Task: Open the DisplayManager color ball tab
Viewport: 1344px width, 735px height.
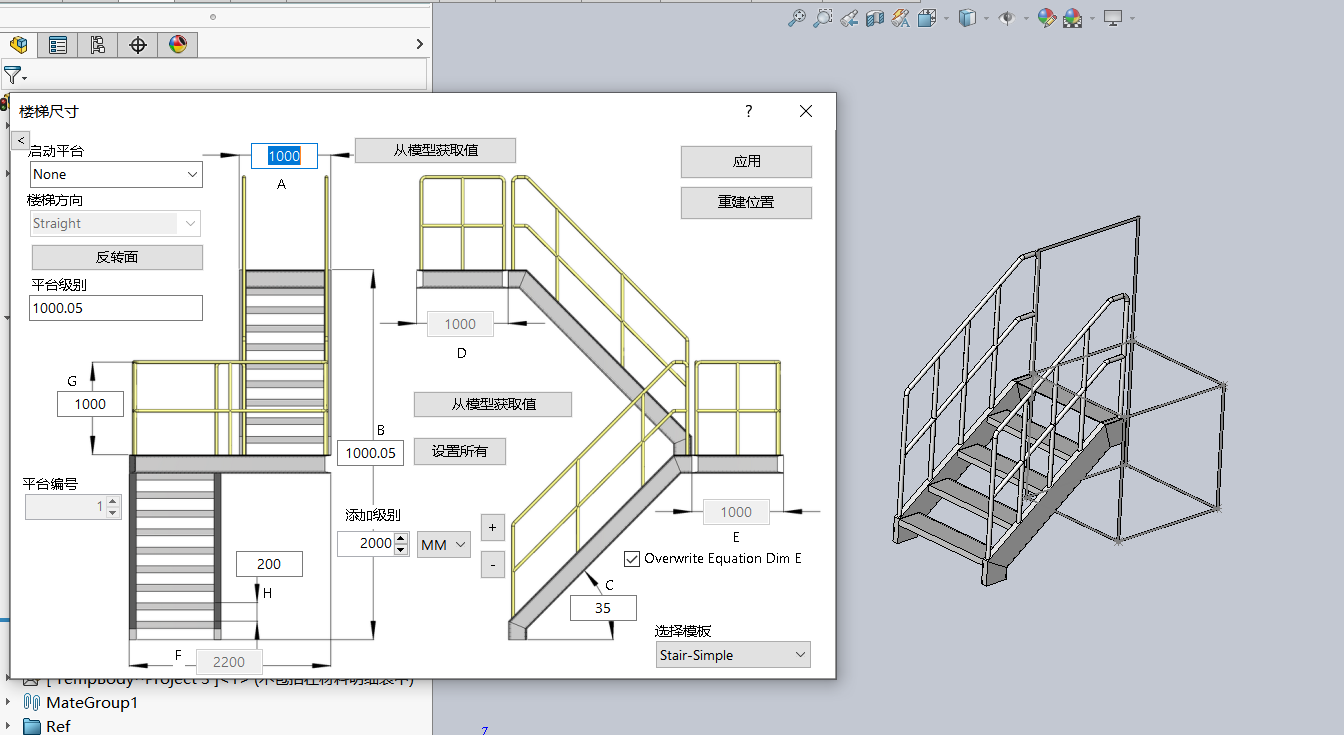Action: click(178, 45)
